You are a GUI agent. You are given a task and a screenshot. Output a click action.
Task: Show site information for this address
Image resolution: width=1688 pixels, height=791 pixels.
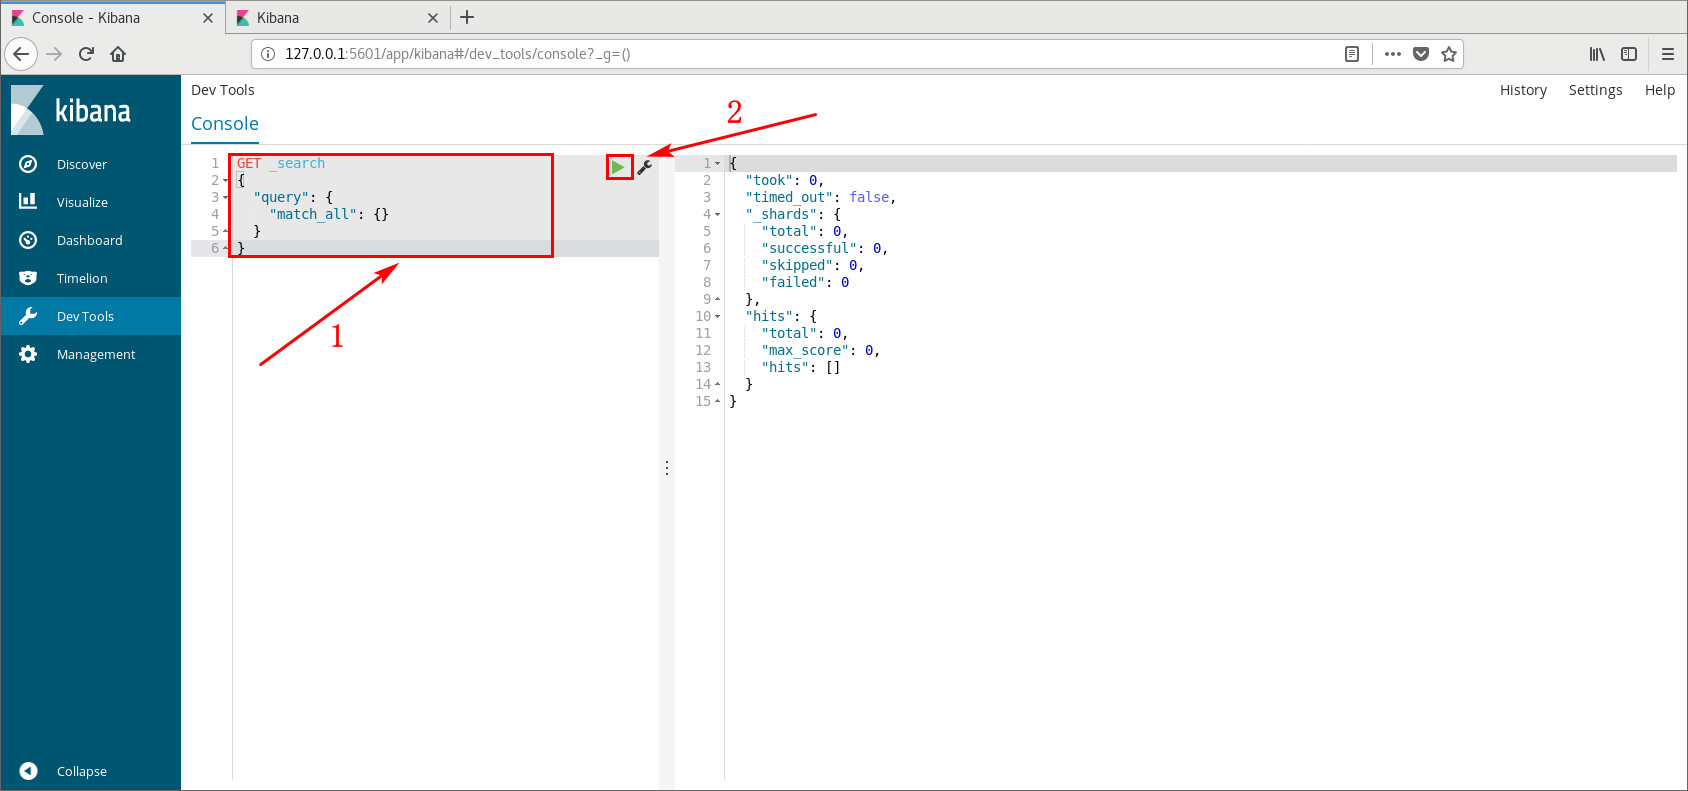[268, 54]
